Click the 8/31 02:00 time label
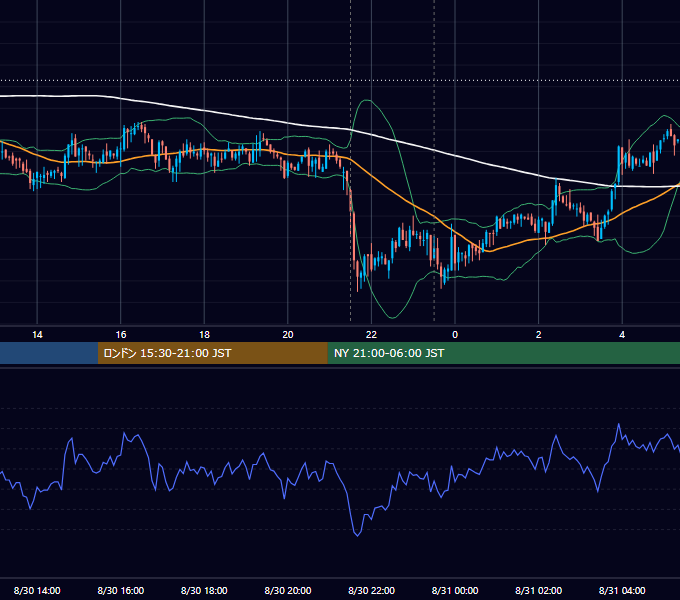680x600 pixels. 539,590
